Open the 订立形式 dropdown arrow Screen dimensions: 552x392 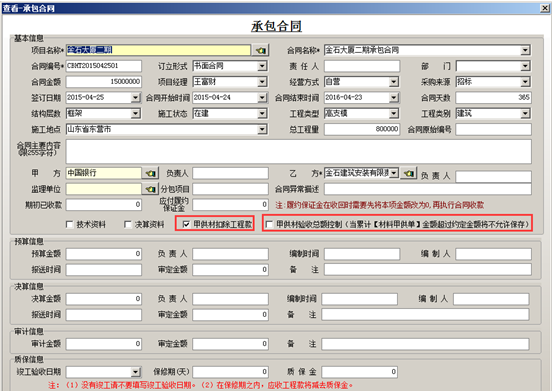pos(262,66)
